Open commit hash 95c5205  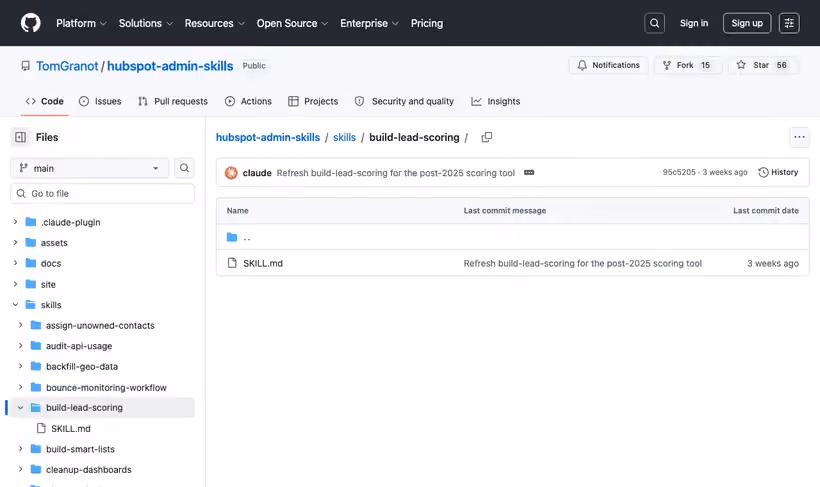pyautogui.click(x=679, y=172)
